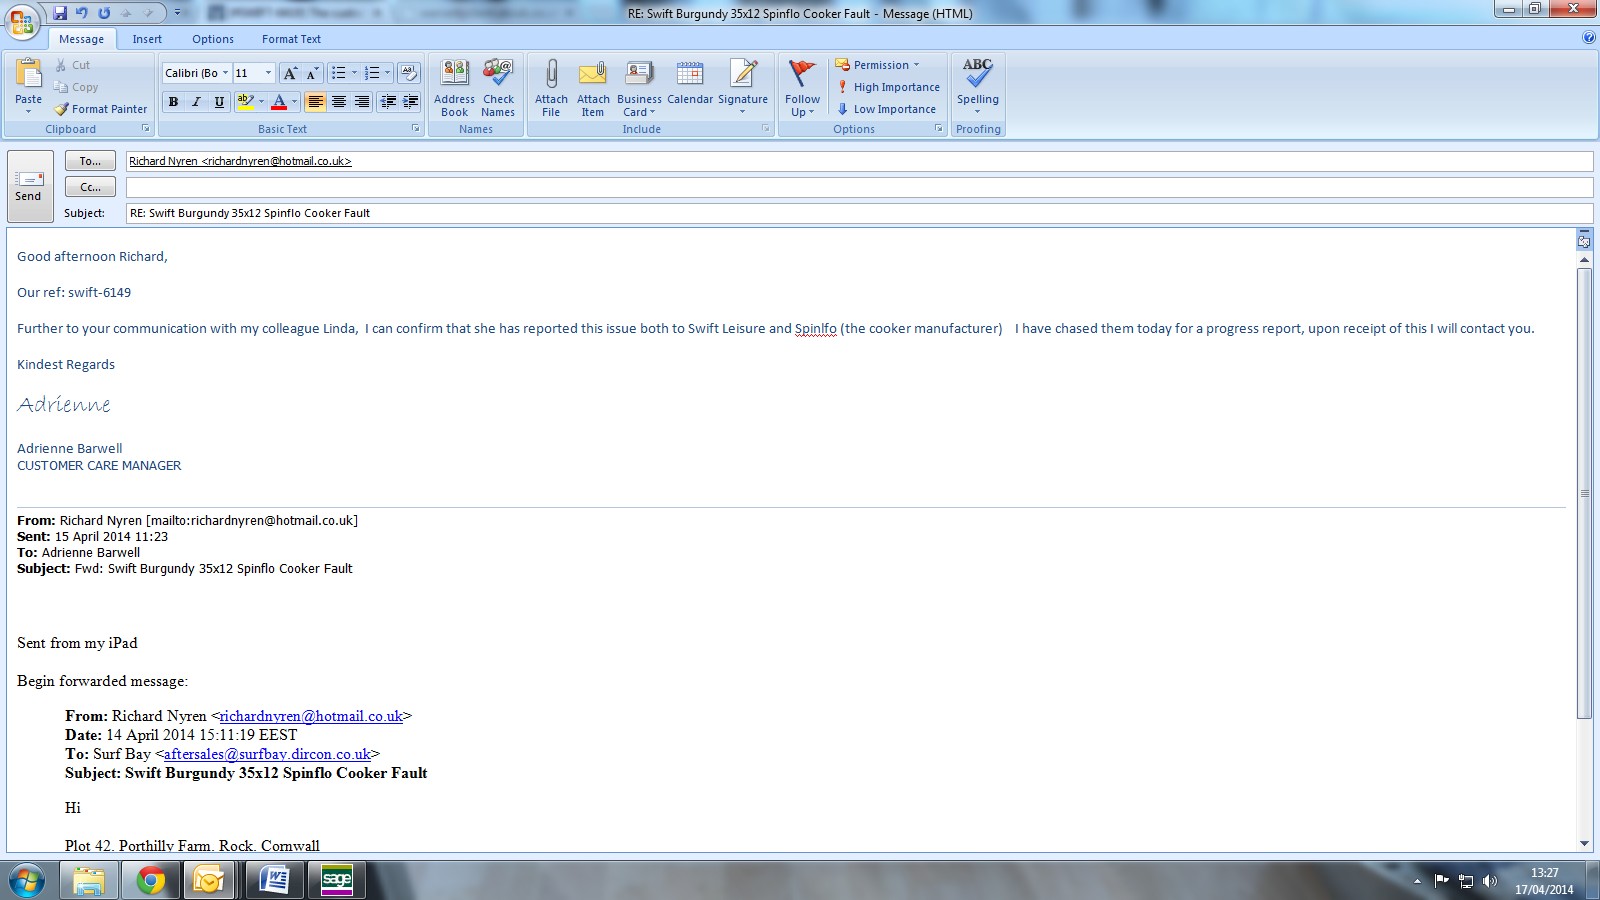Open the Address Book
The image size is (1600, 900).
click(x=454, y=88)
